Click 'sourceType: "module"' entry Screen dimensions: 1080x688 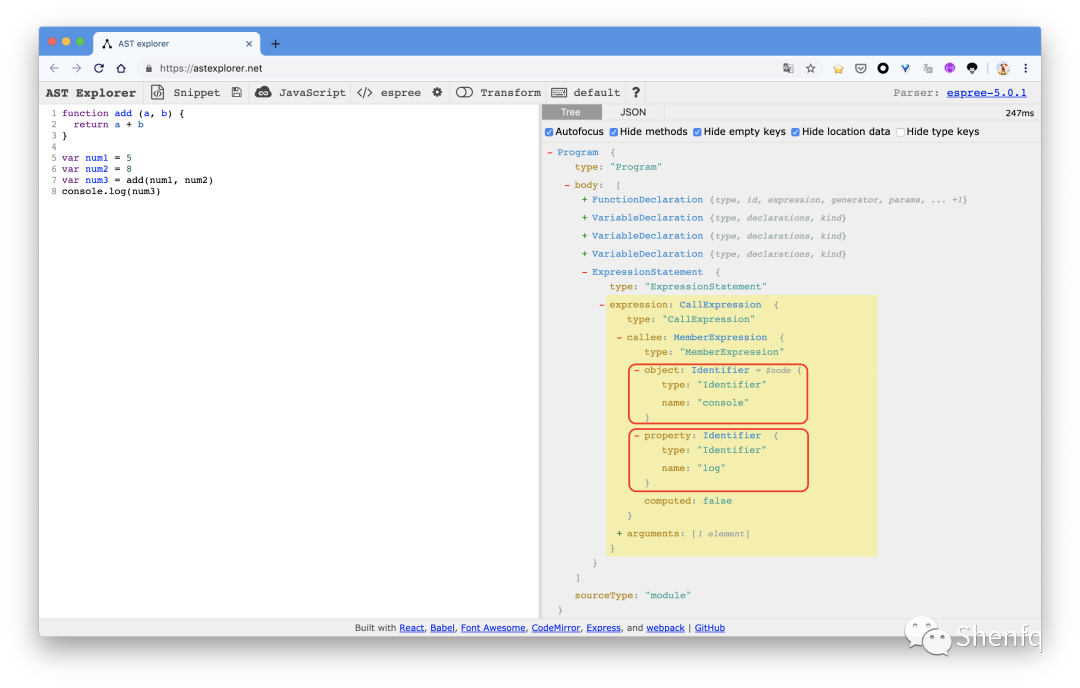633,596
